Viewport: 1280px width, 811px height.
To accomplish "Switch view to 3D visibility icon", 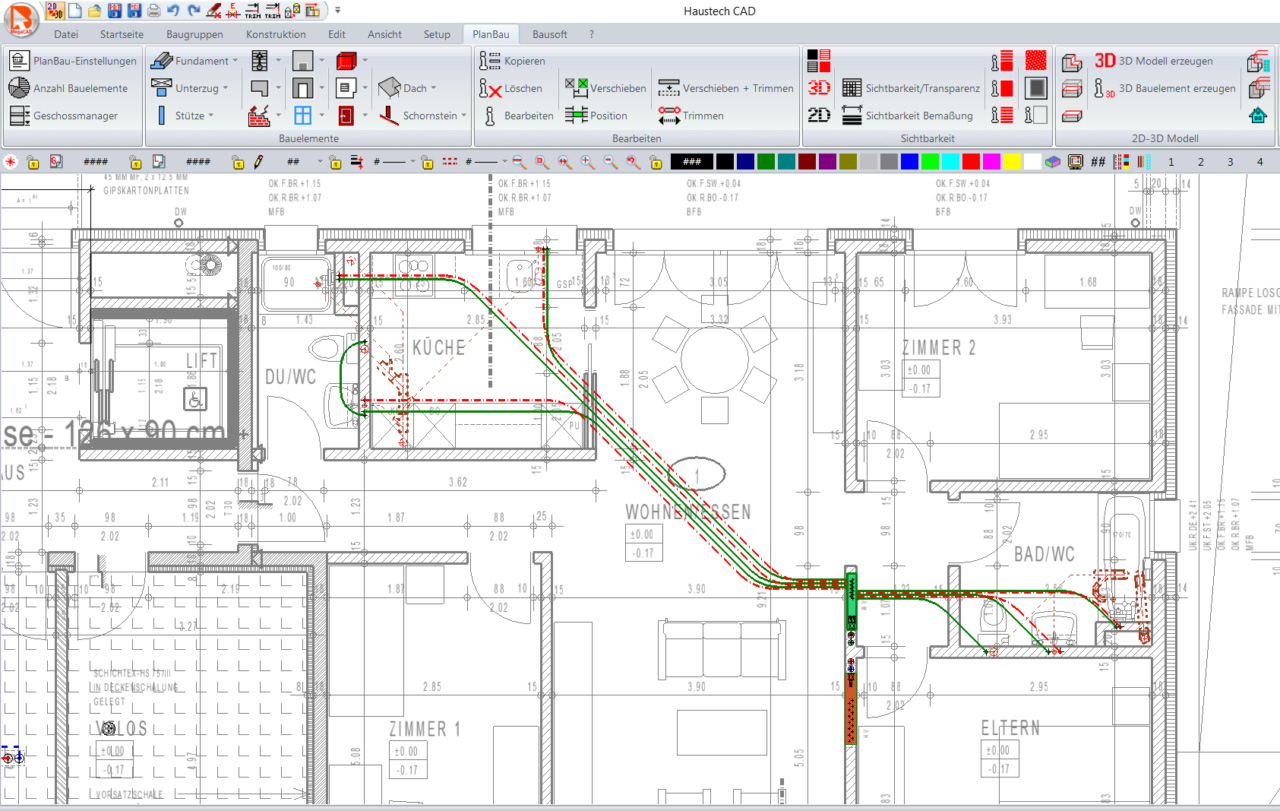I will (819, 88).
